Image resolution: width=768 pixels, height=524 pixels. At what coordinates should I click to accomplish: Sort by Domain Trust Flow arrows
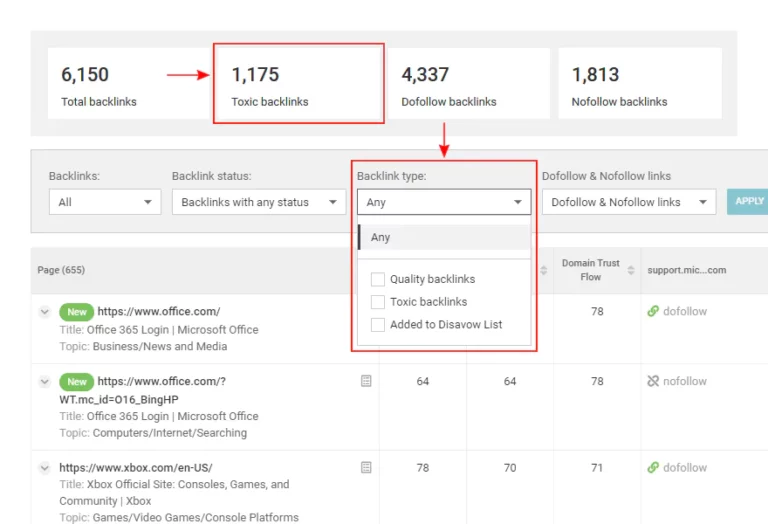pyautogui.click(x=631, y=270)
